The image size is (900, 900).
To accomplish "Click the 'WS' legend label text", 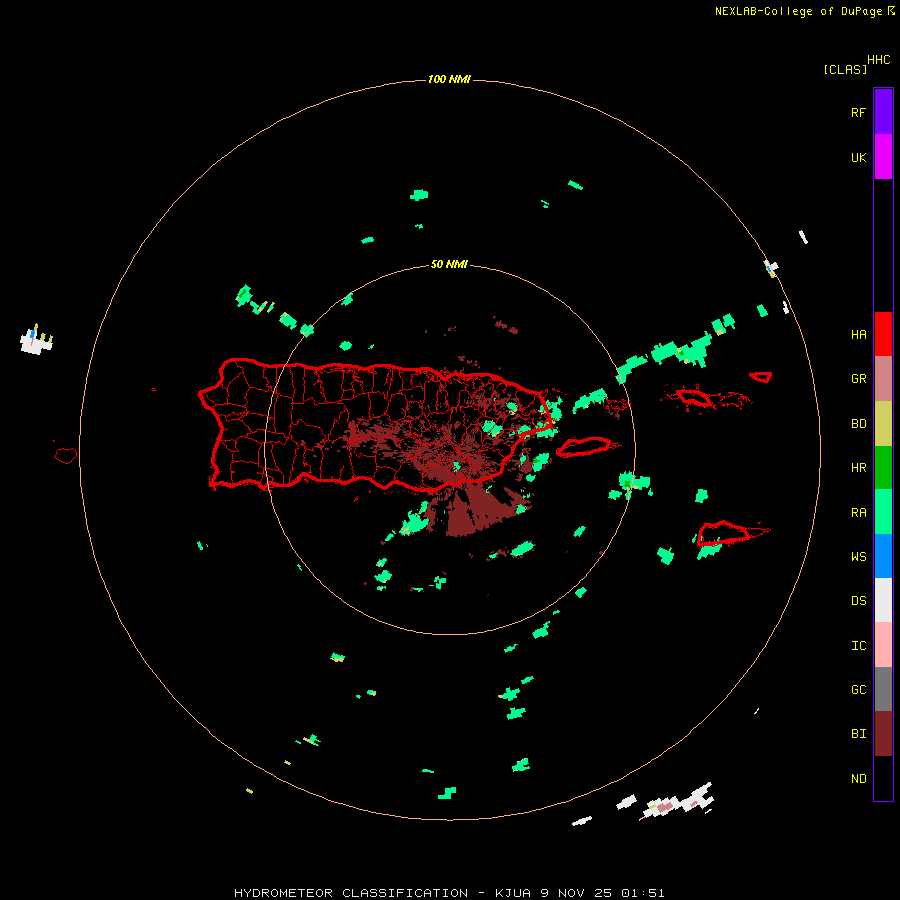I will (x=858, y=556).
